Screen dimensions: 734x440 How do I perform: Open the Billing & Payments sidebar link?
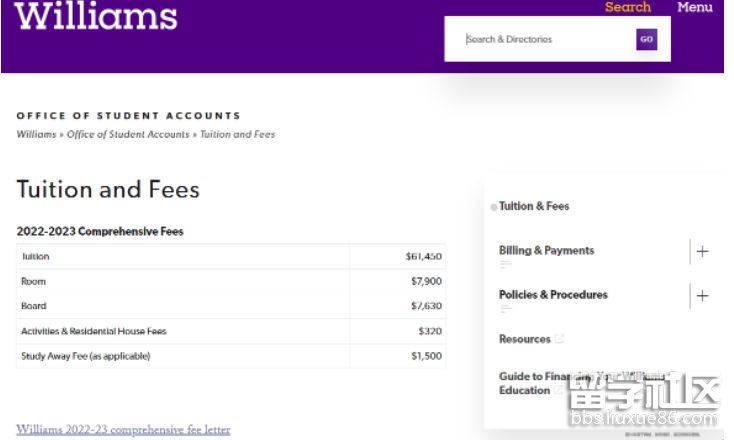click(546, 250)
